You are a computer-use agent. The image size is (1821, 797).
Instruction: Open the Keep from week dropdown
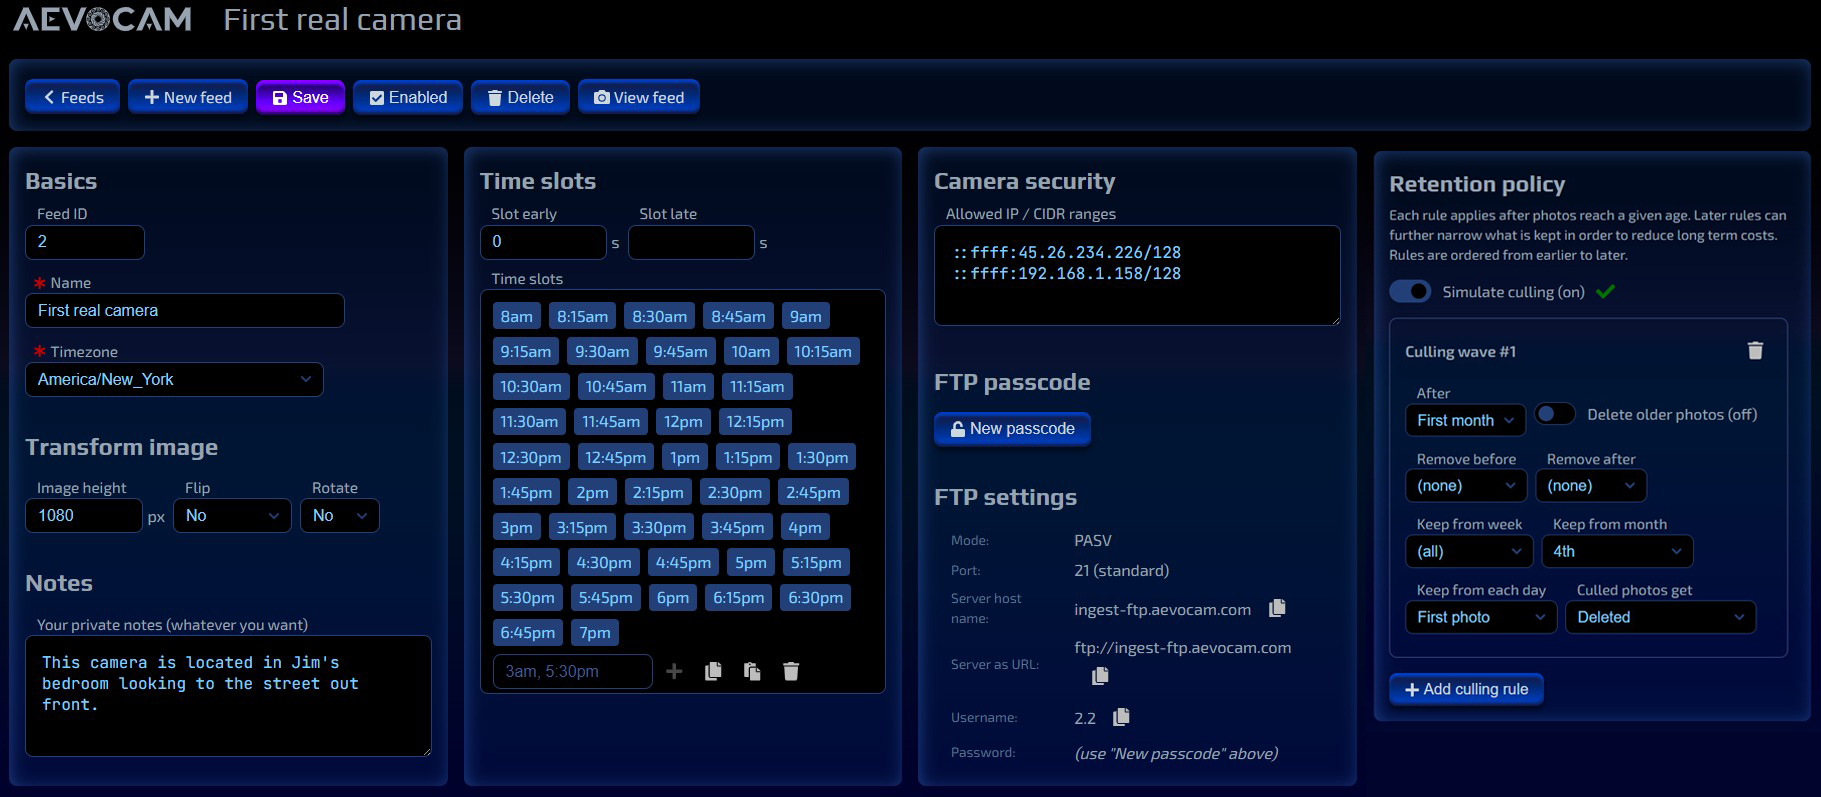click(x=1468, y=551)
